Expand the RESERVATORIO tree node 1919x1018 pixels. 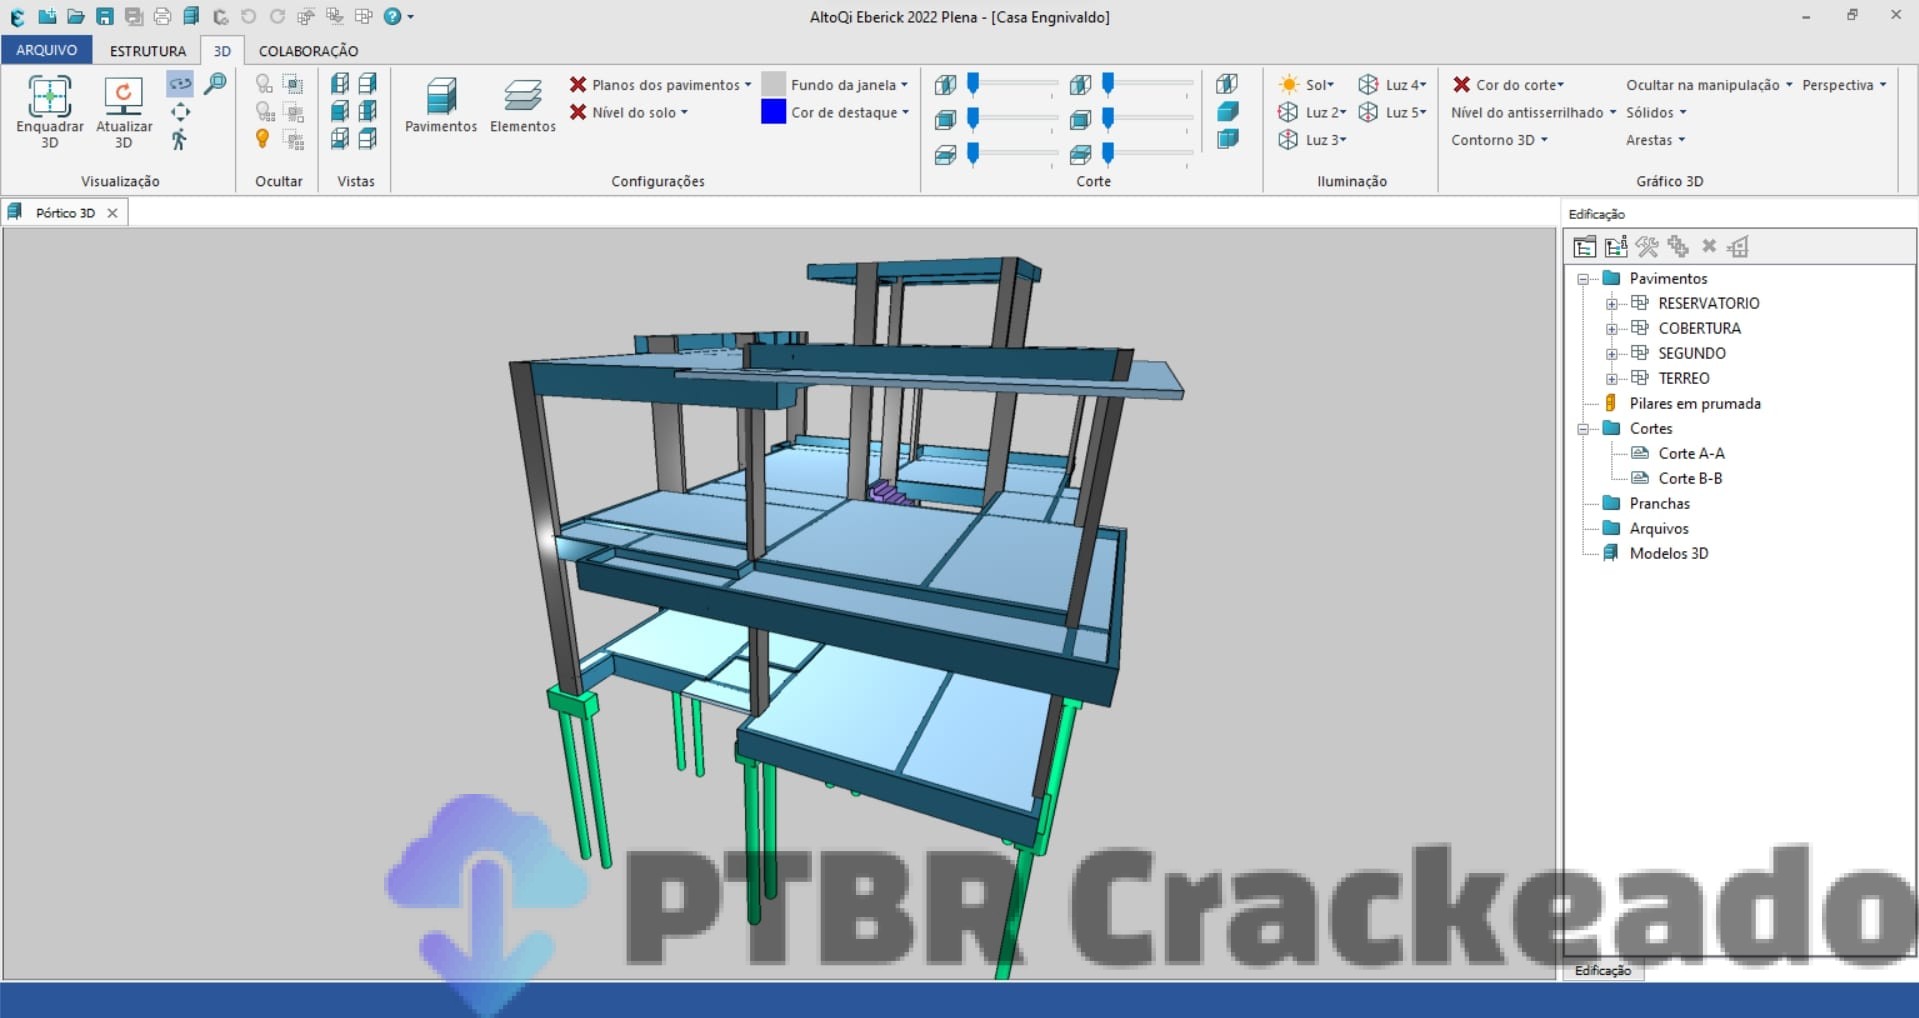pos(1611,304)
